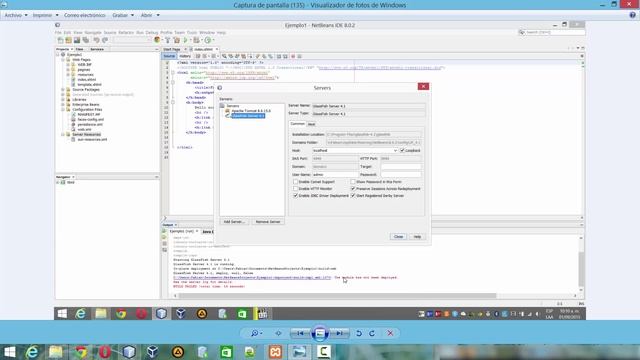Switch to Services tab in left panel

97,49
